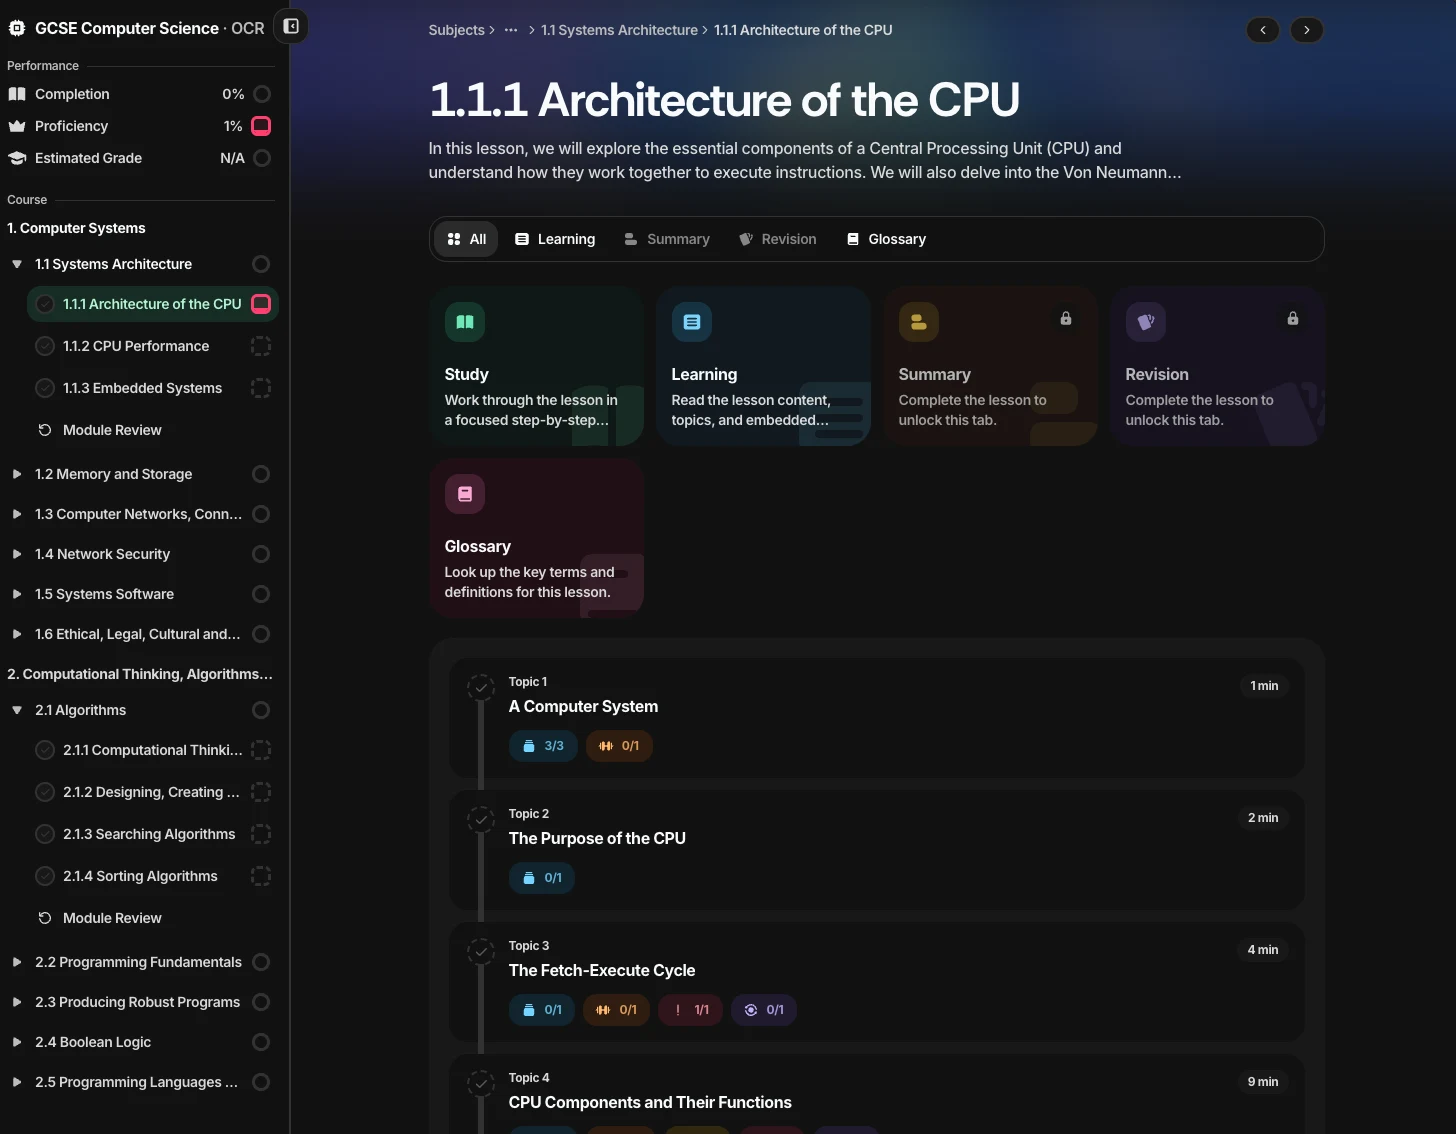Click the GCSE Computer Science chip icon
This screenshot has height=1134, width=1456.
point(17,28)
